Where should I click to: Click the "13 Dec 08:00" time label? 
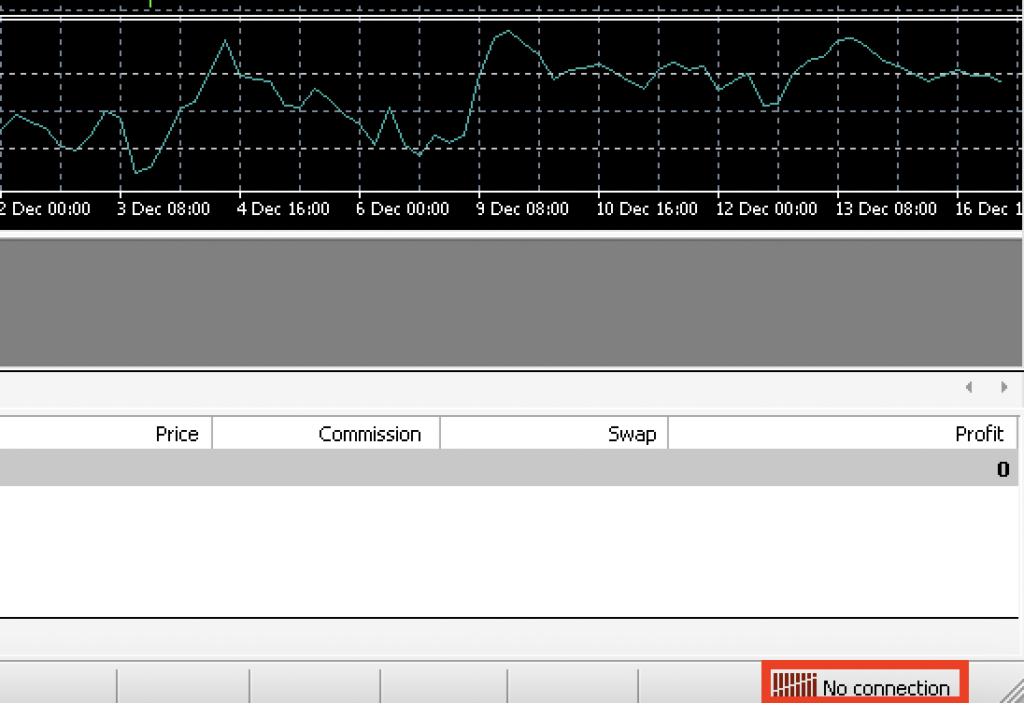pyautogui.click(x=886, y=209)
